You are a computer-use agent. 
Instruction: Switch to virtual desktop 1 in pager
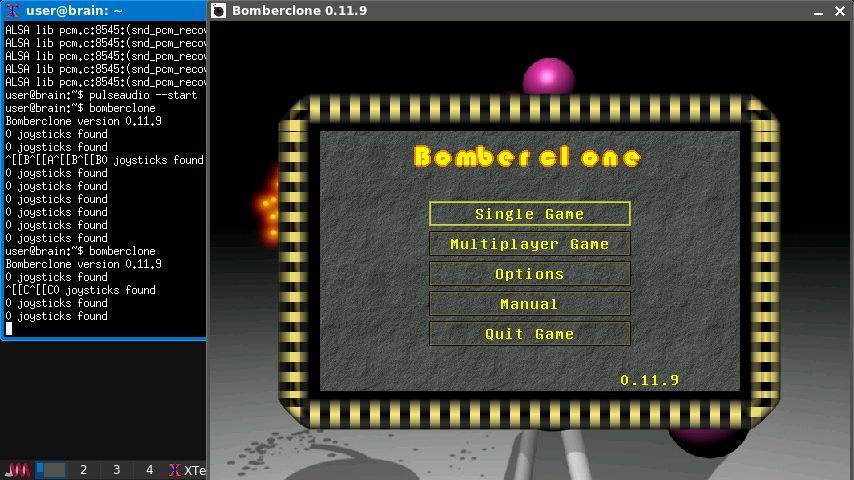[50, 469]
